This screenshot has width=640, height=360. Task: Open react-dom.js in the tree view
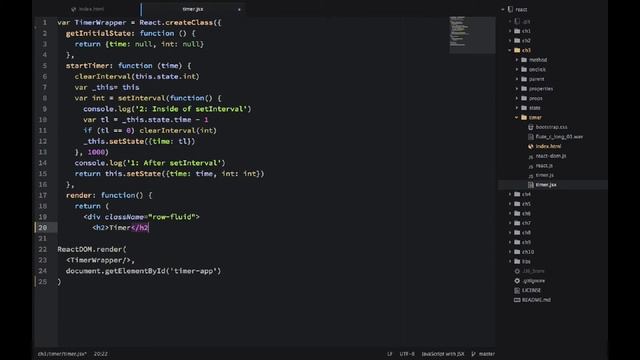[551, 156]
